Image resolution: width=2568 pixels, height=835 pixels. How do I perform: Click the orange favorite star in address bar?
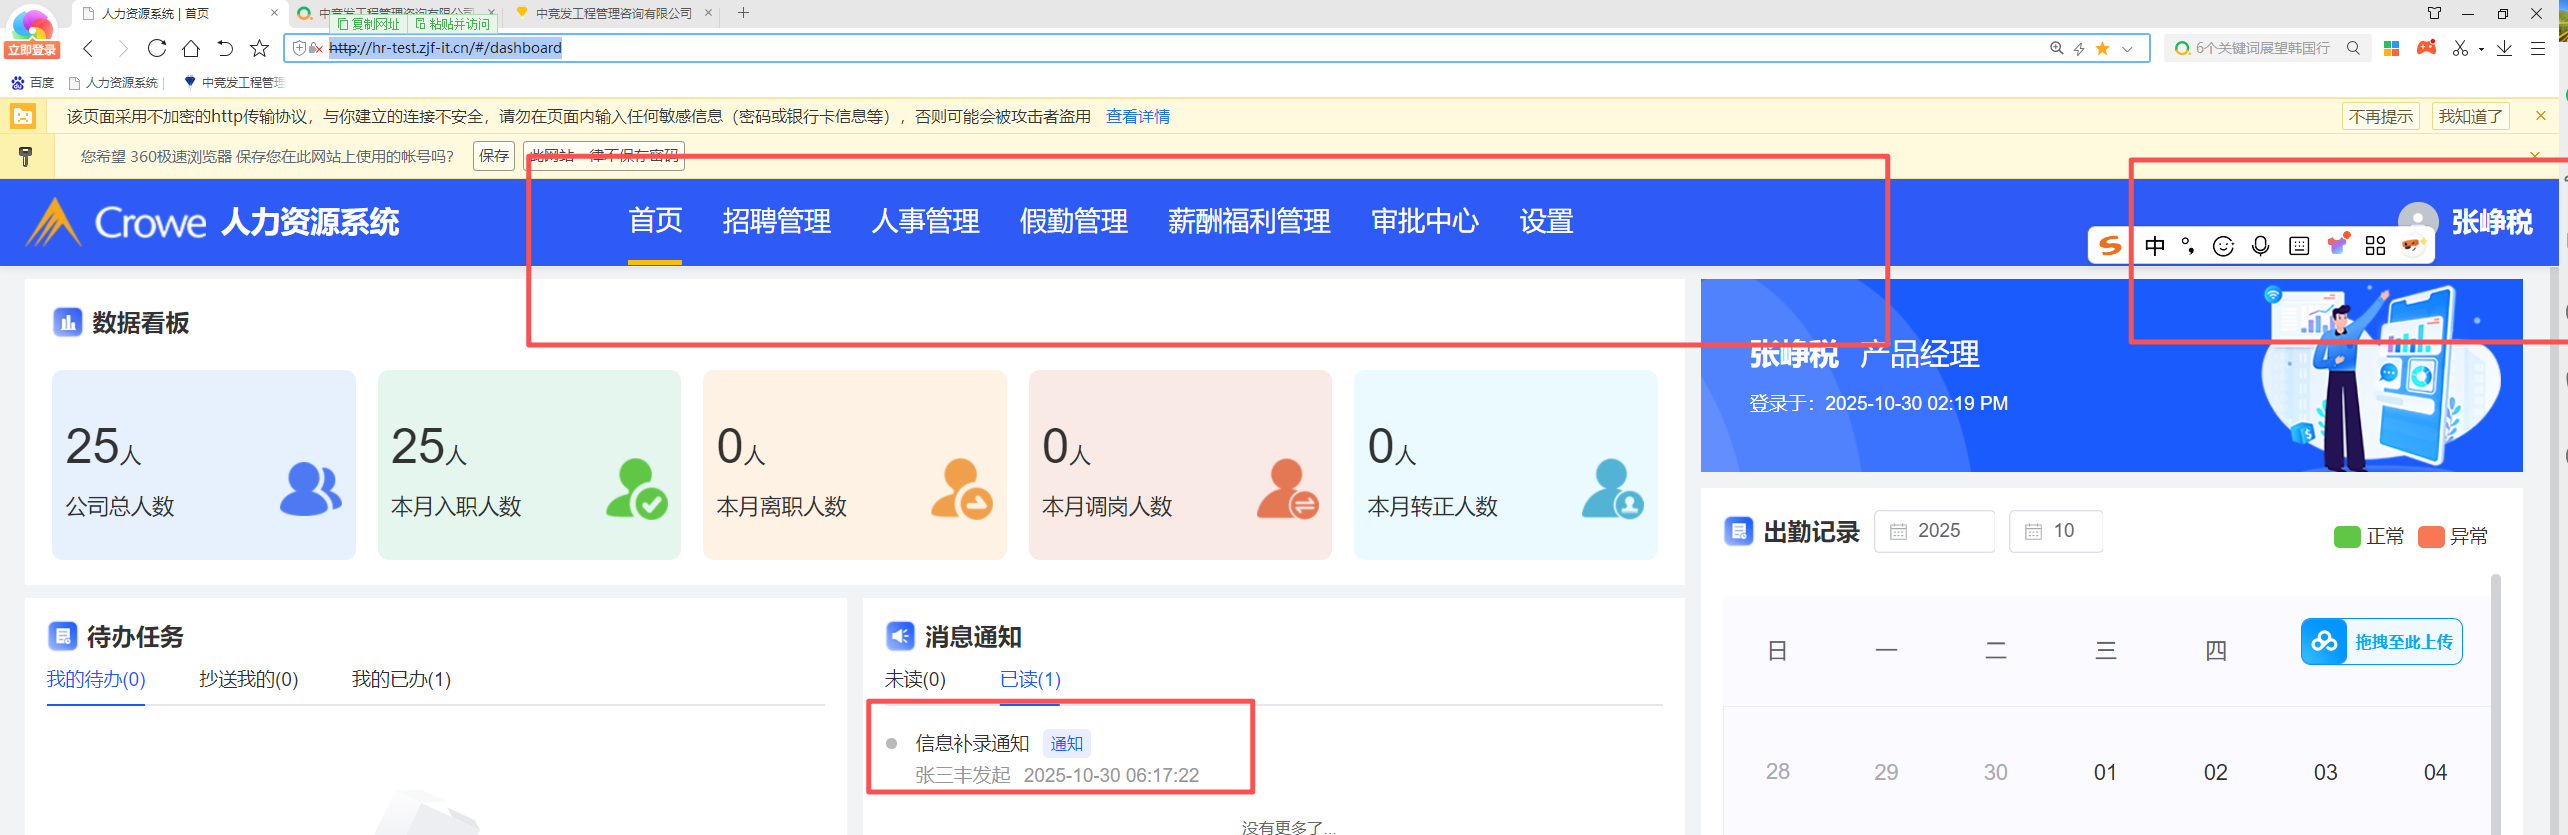pos(2103,48)
